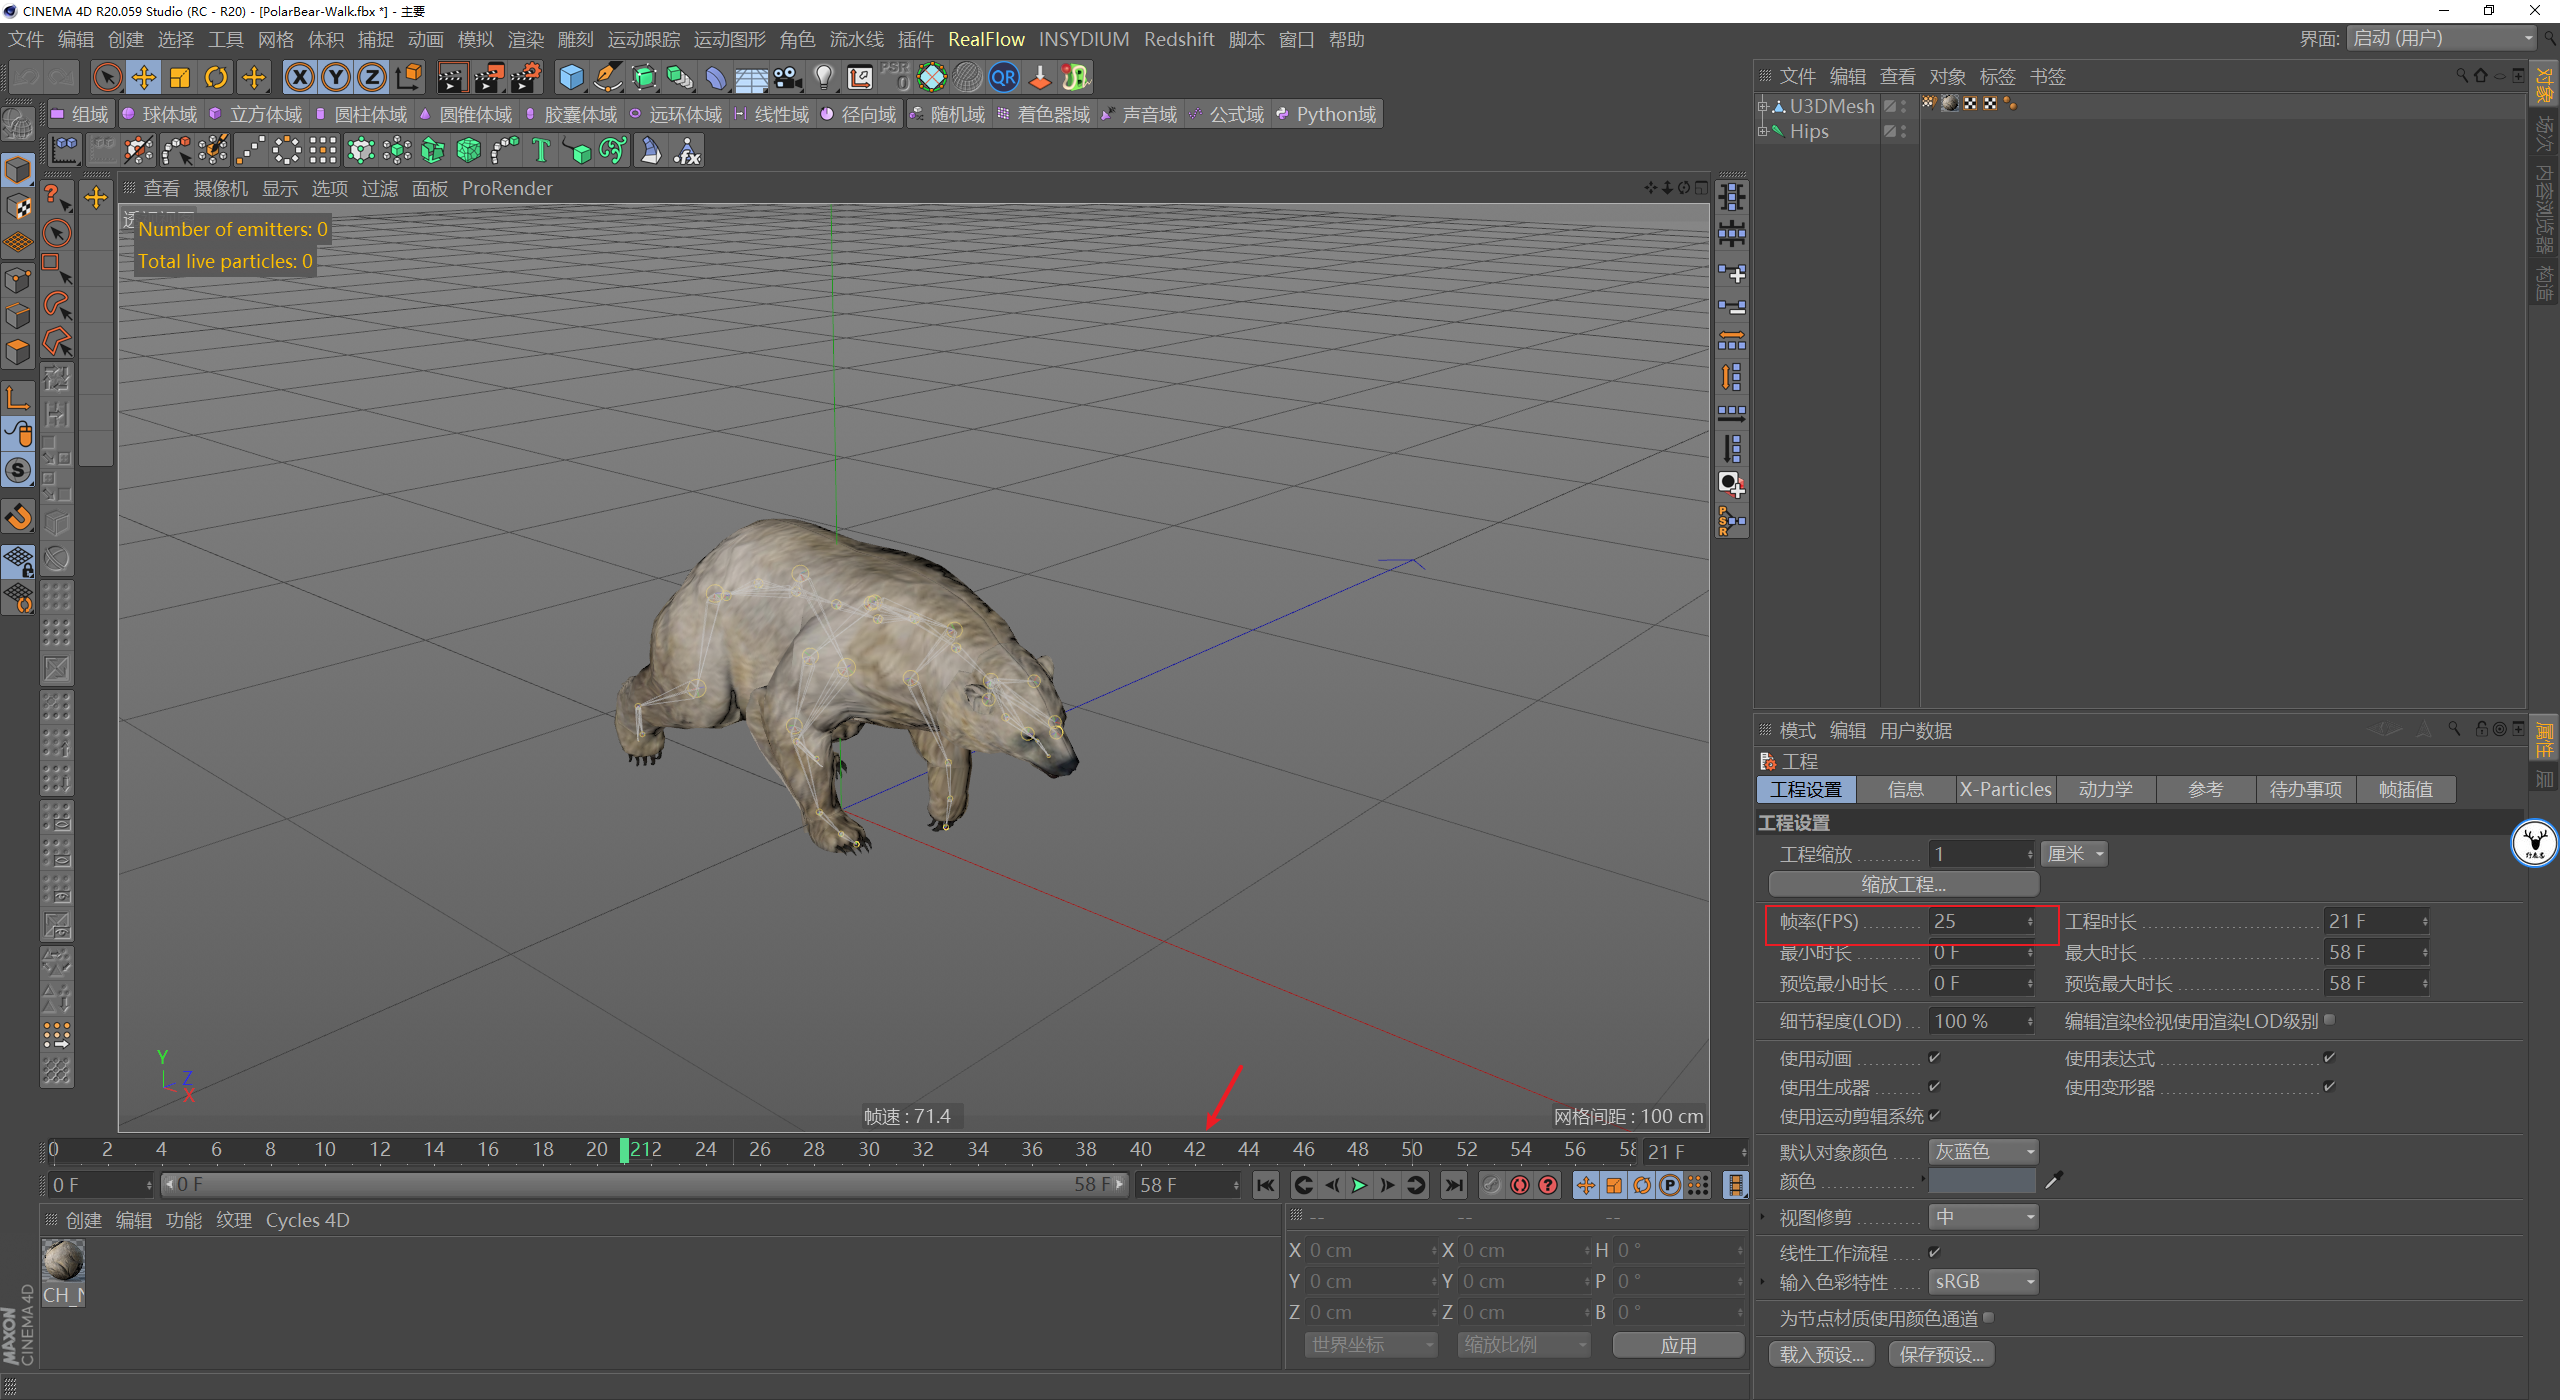
Task: Click the 颜色 color swatch
Action: click(1981, 1181)
